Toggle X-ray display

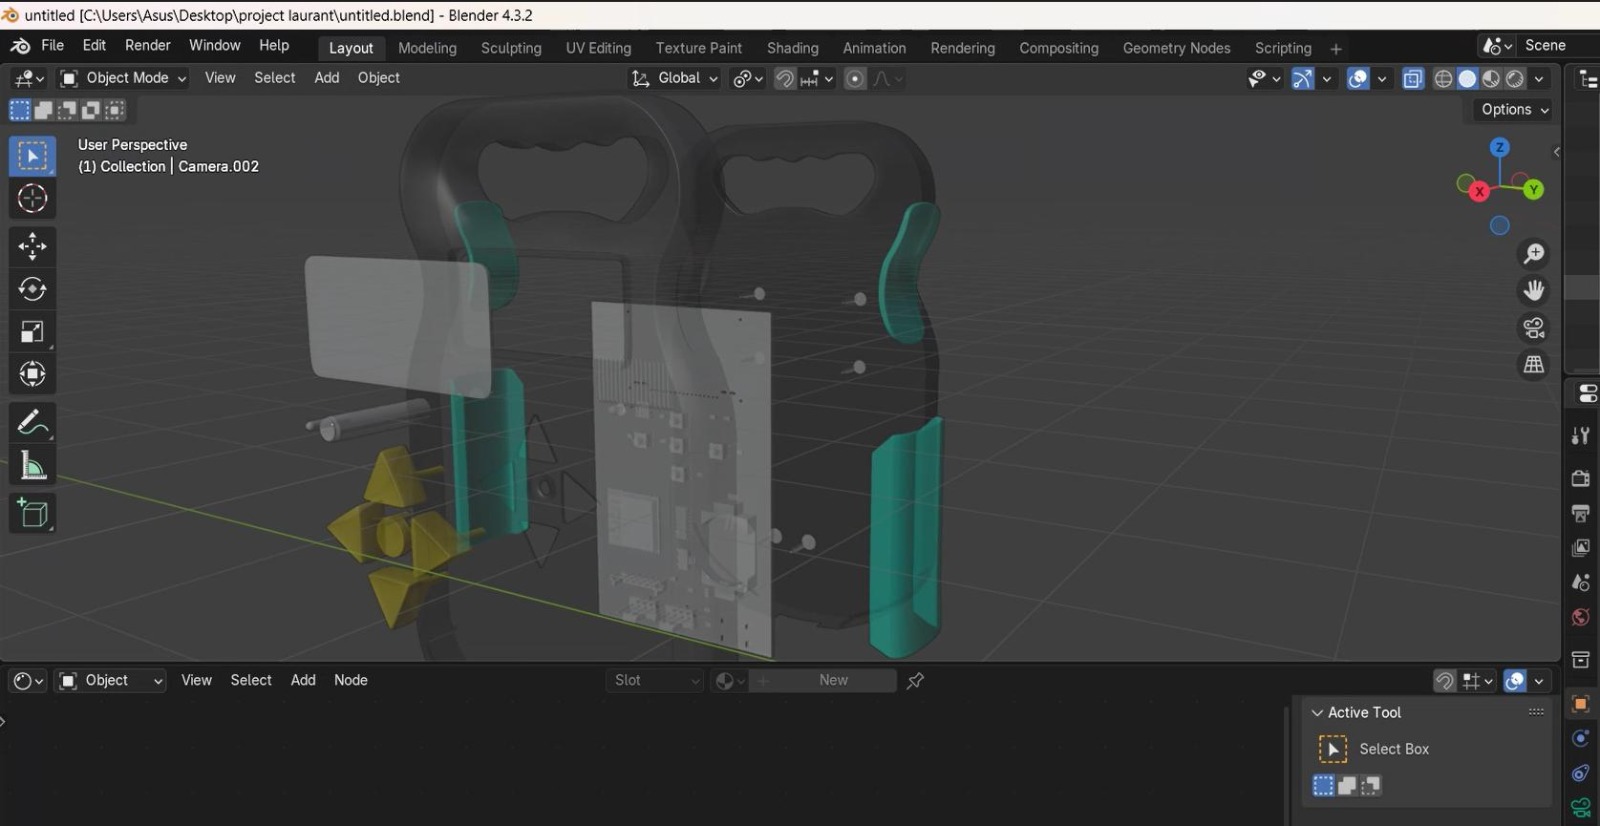[x=1412, y=79]
